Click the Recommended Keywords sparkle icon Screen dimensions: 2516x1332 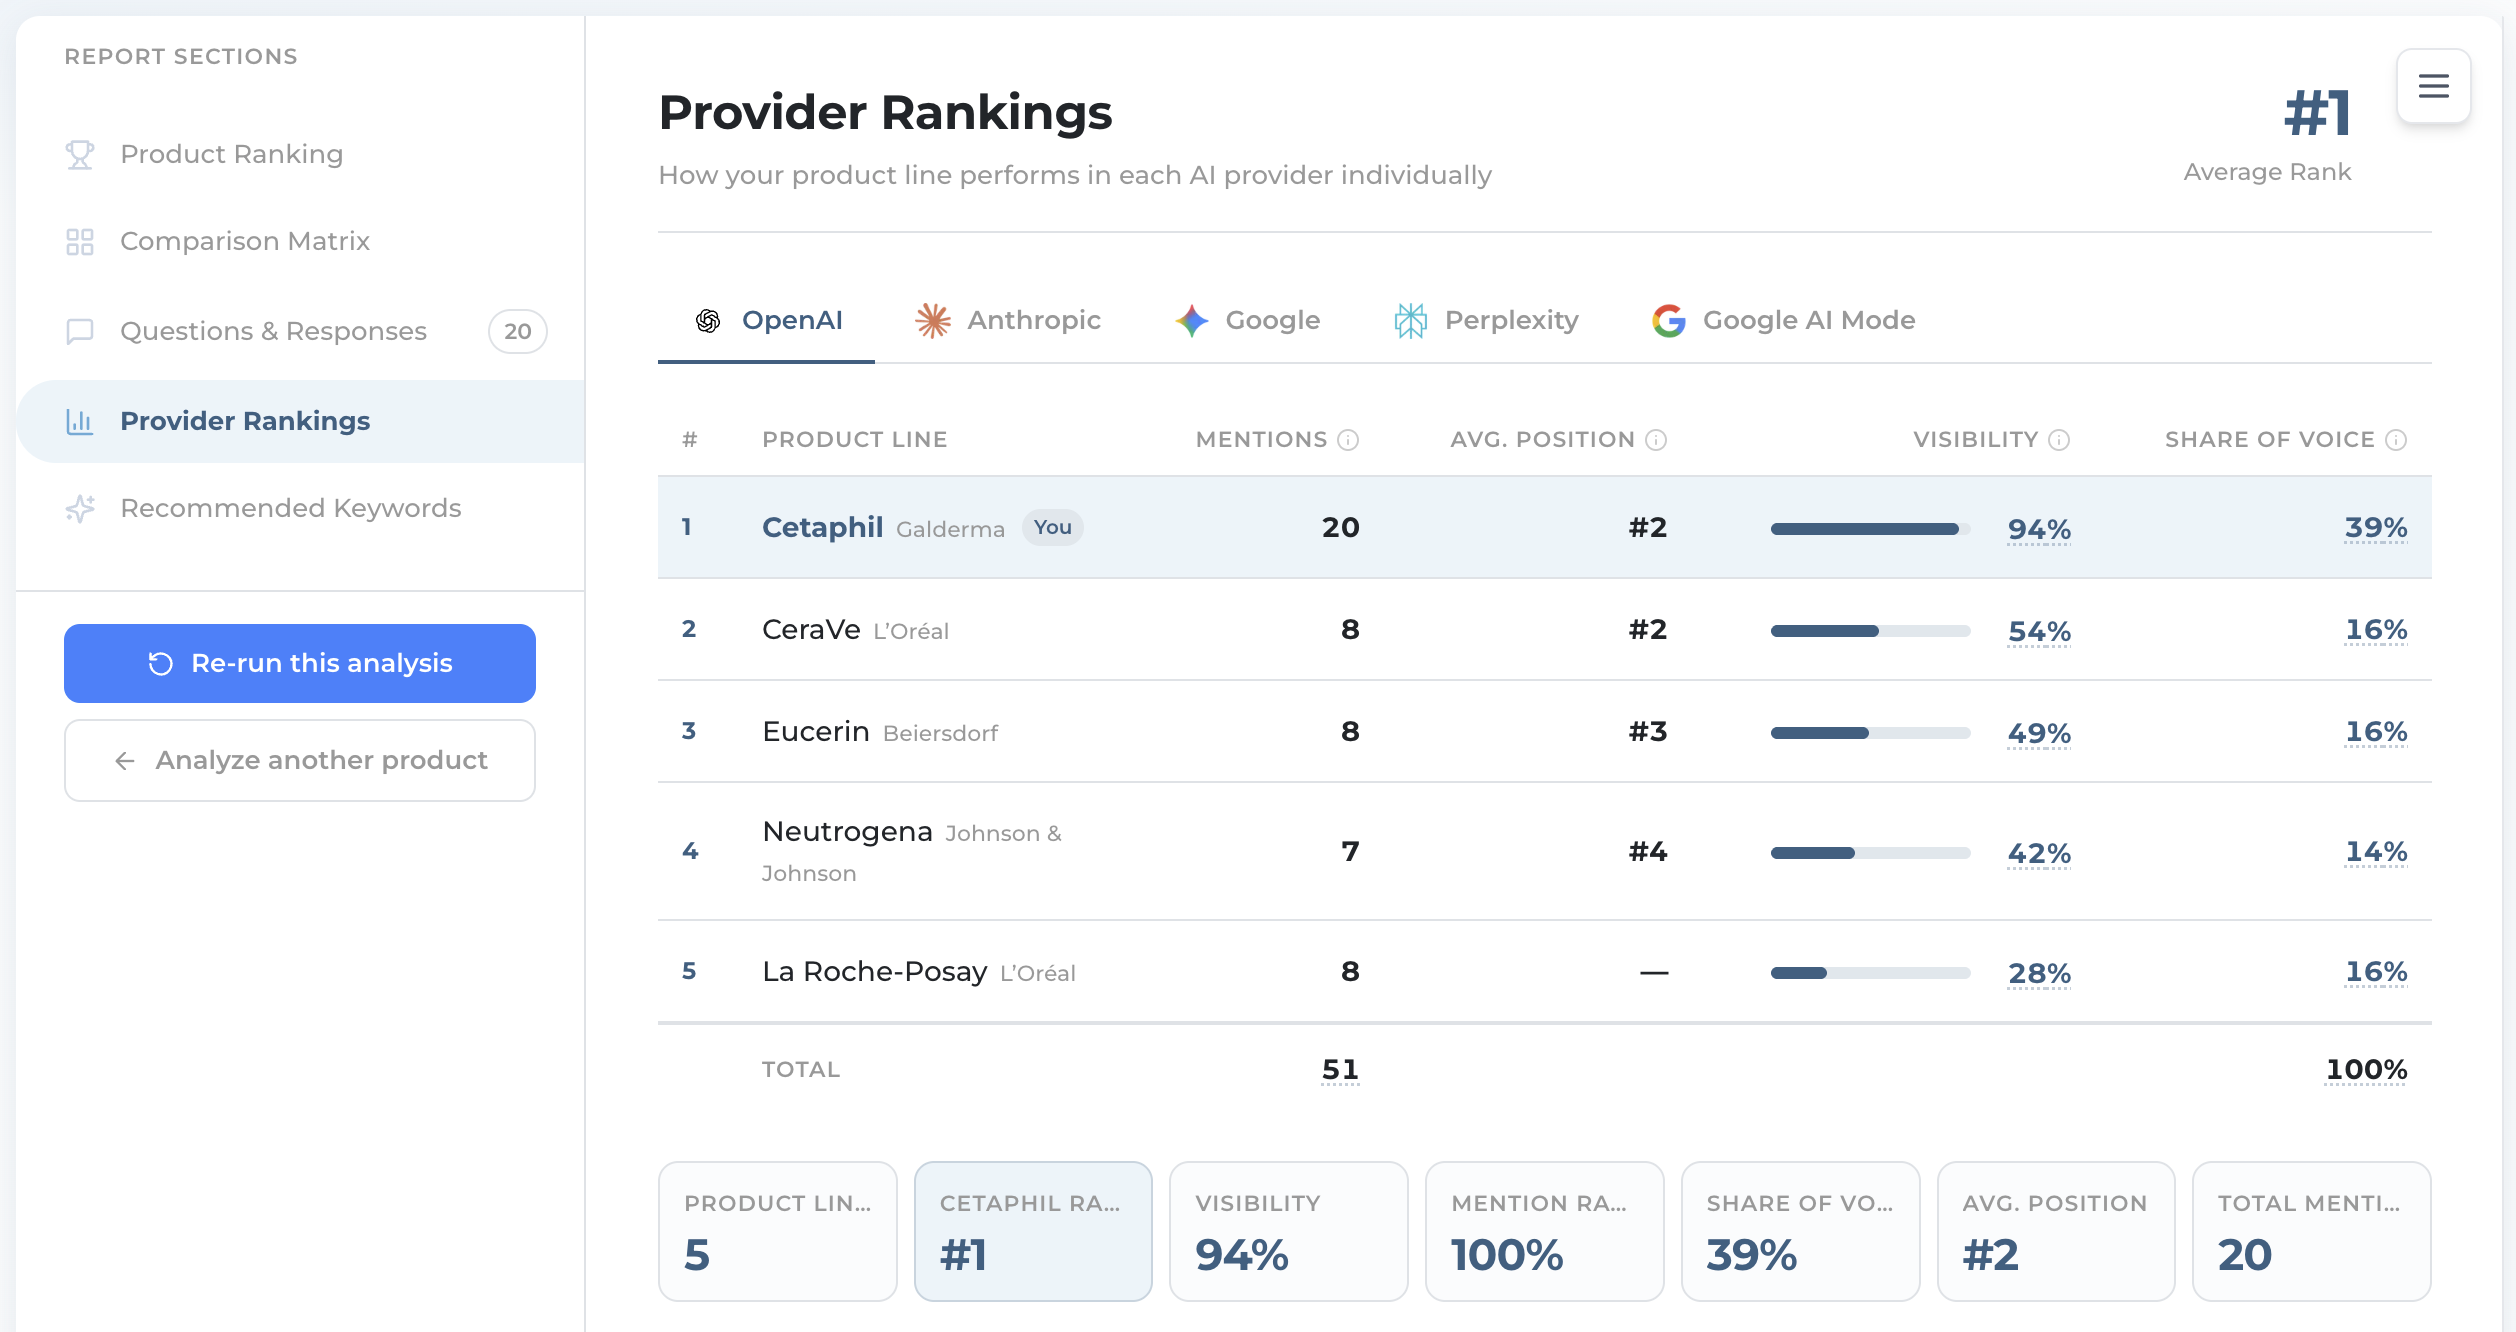(80, 508)
